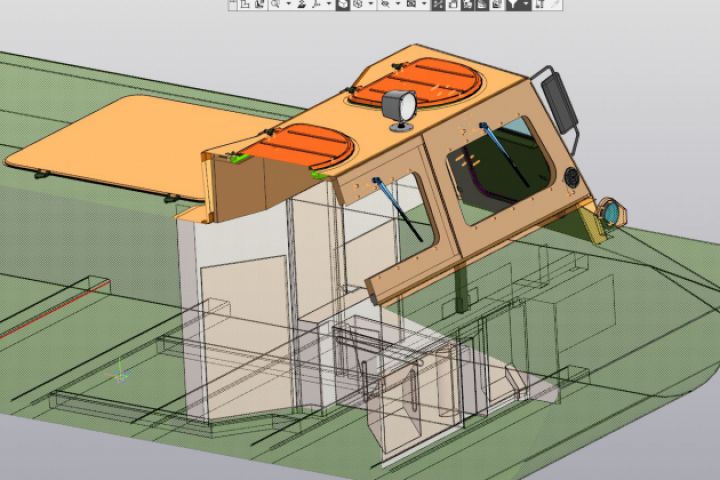Image resolution: width=720 pixels, height=480 pixels.
Task: Expand the dropdown beside the orientation axes icon
Action: [329, 4]
